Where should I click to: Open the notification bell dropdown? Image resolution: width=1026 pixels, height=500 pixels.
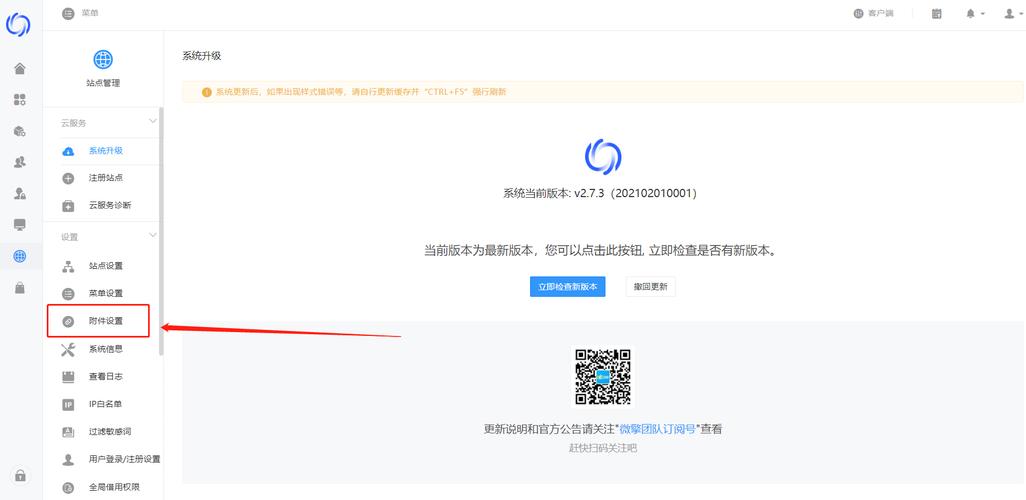(x=975, y=14)
